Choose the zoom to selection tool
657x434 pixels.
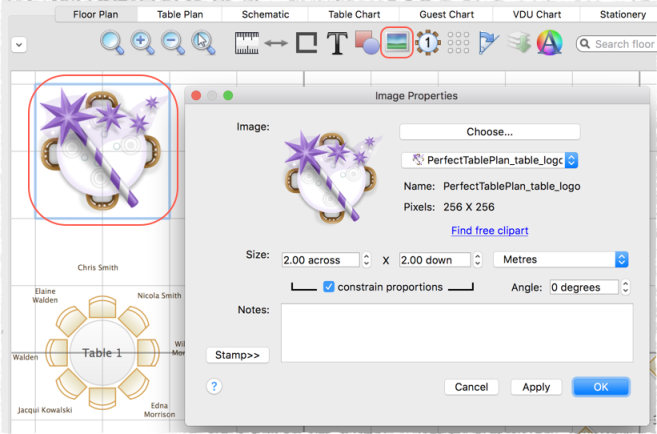203,43
